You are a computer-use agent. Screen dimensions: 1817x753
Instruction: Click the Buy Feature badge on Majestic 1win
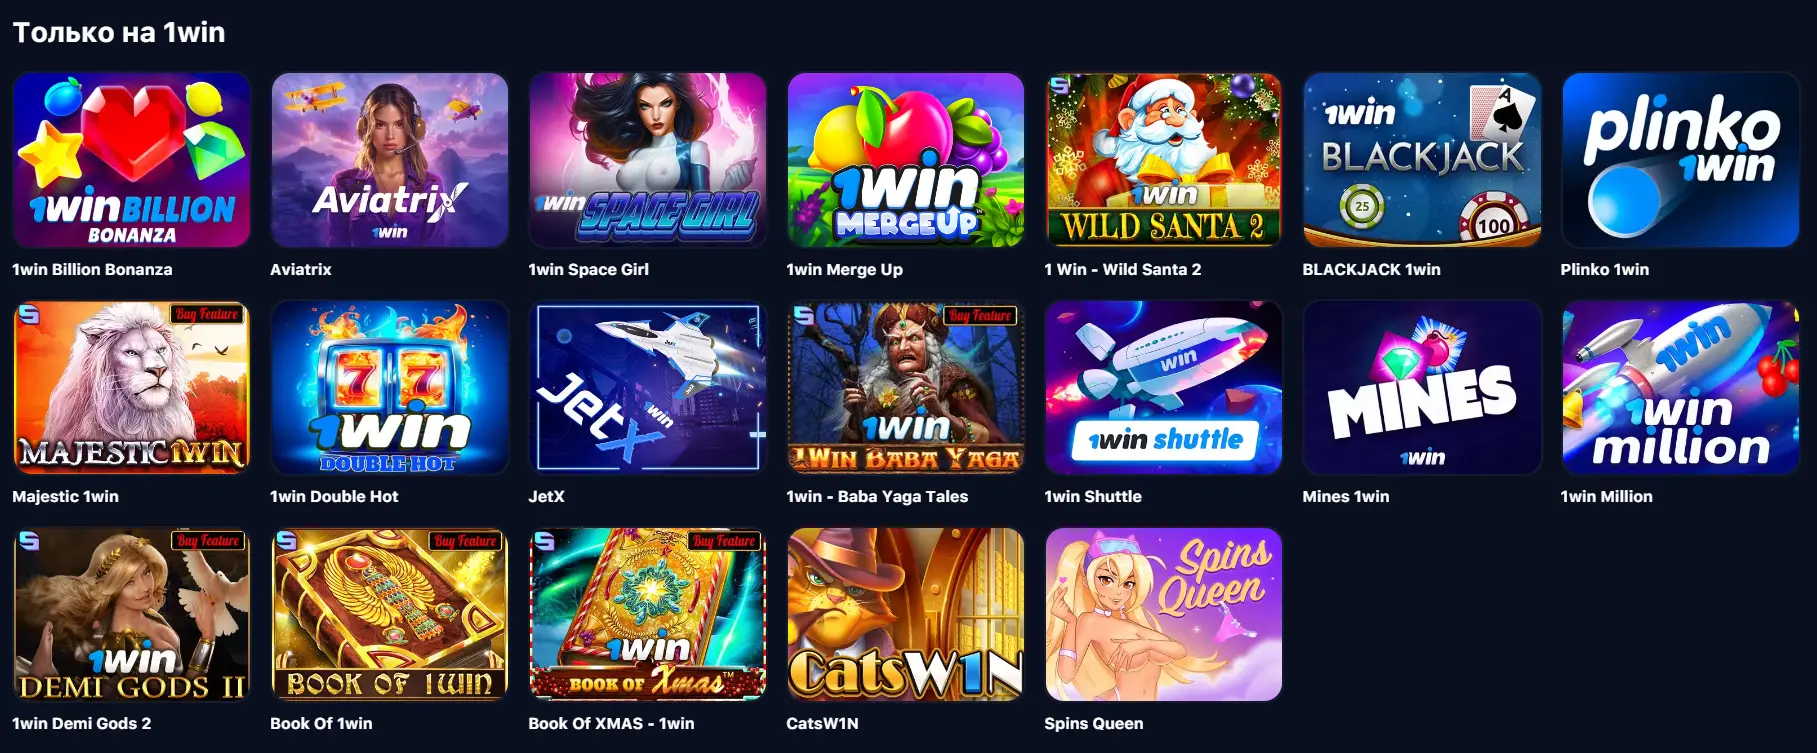click(207, 314)
